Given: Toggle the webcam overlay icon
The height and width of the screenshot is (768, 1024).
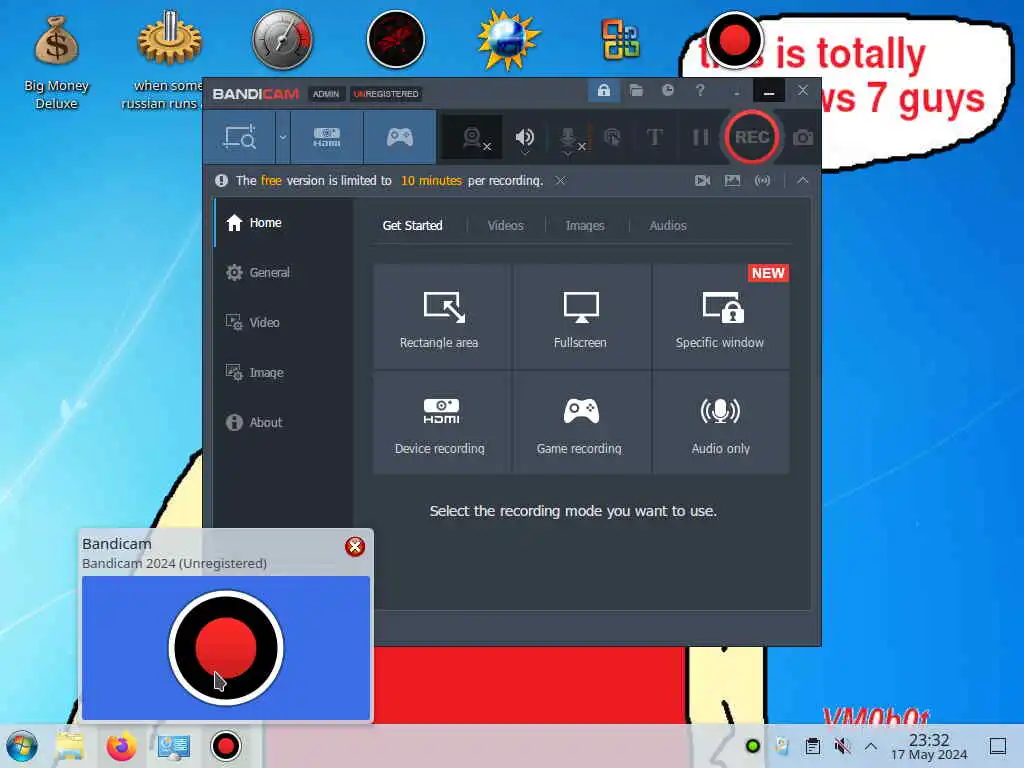Looking at the screenshot, I should (474, 138).
